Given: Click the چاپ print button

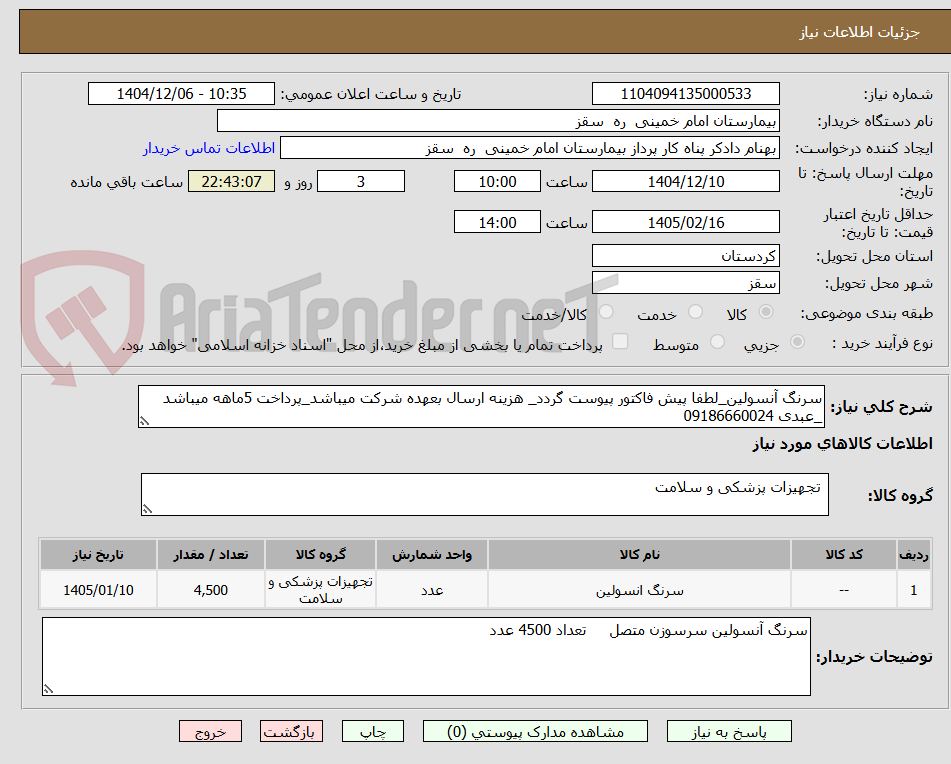Looking at the screenshot, I should (x=372, y=731).
